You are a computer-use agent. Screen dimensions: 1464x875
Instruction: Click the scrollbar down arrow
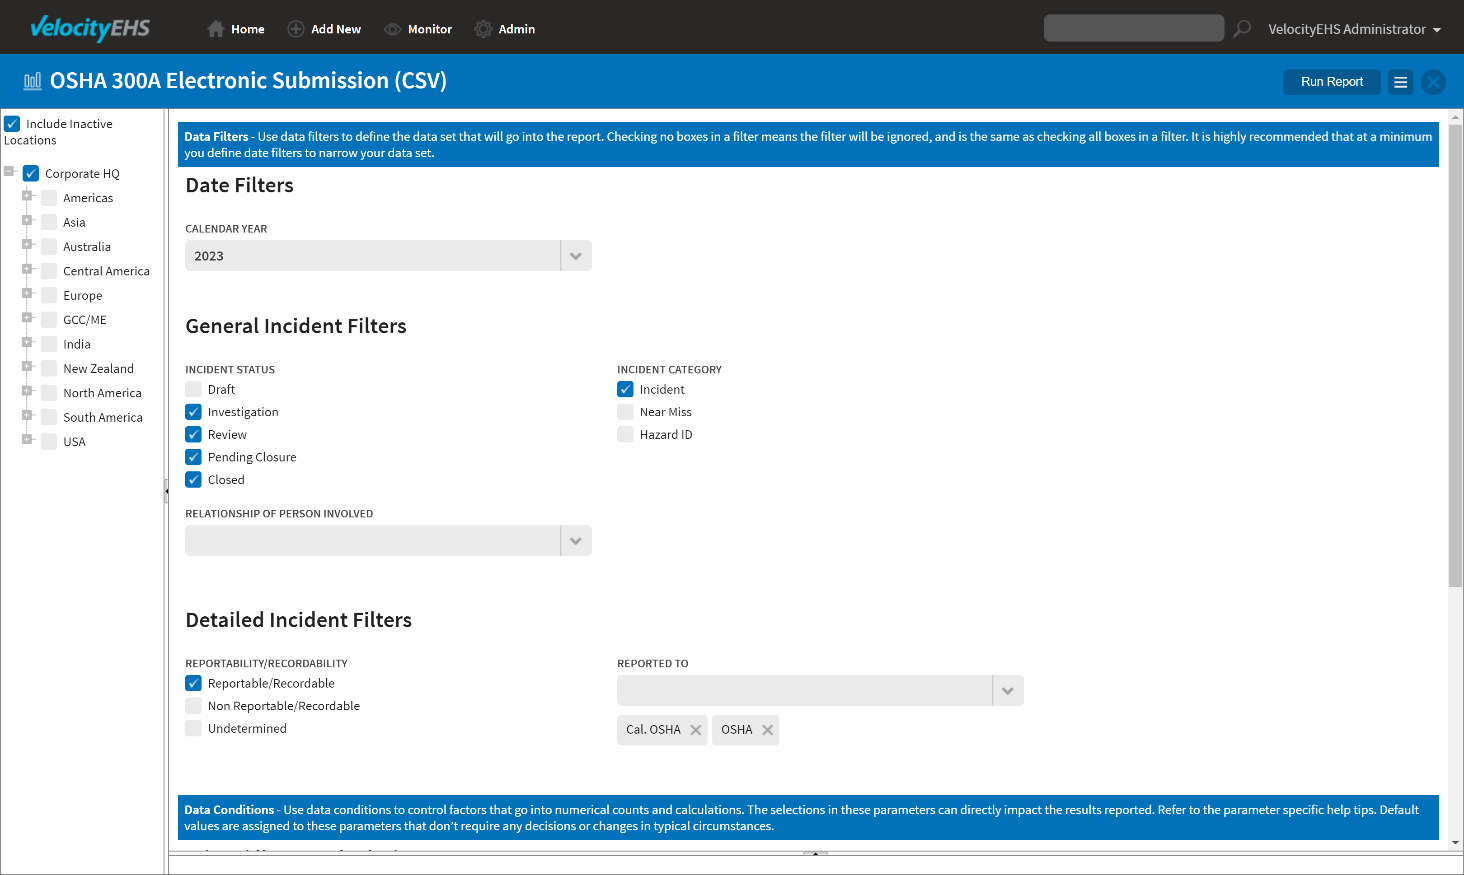(1455, 843)
